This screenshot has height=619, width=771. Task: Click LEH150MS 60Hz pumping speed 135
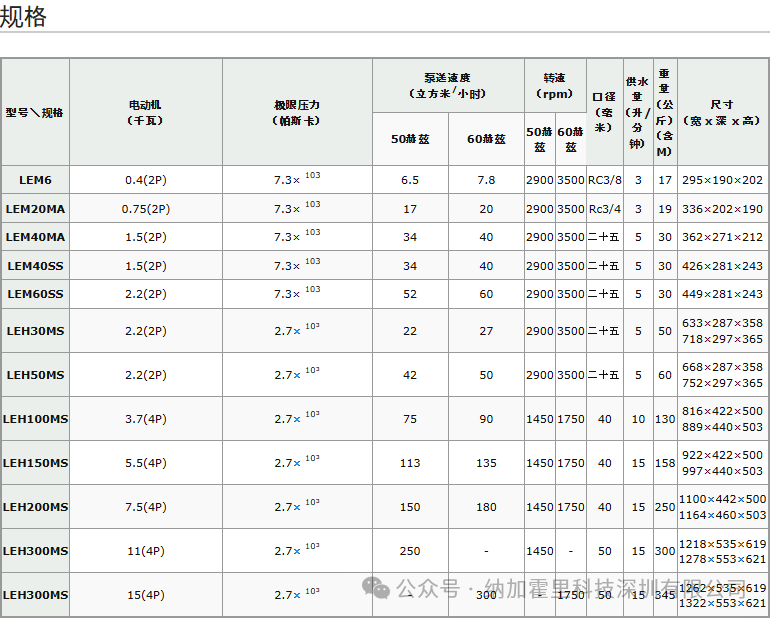tap(486, 463)
